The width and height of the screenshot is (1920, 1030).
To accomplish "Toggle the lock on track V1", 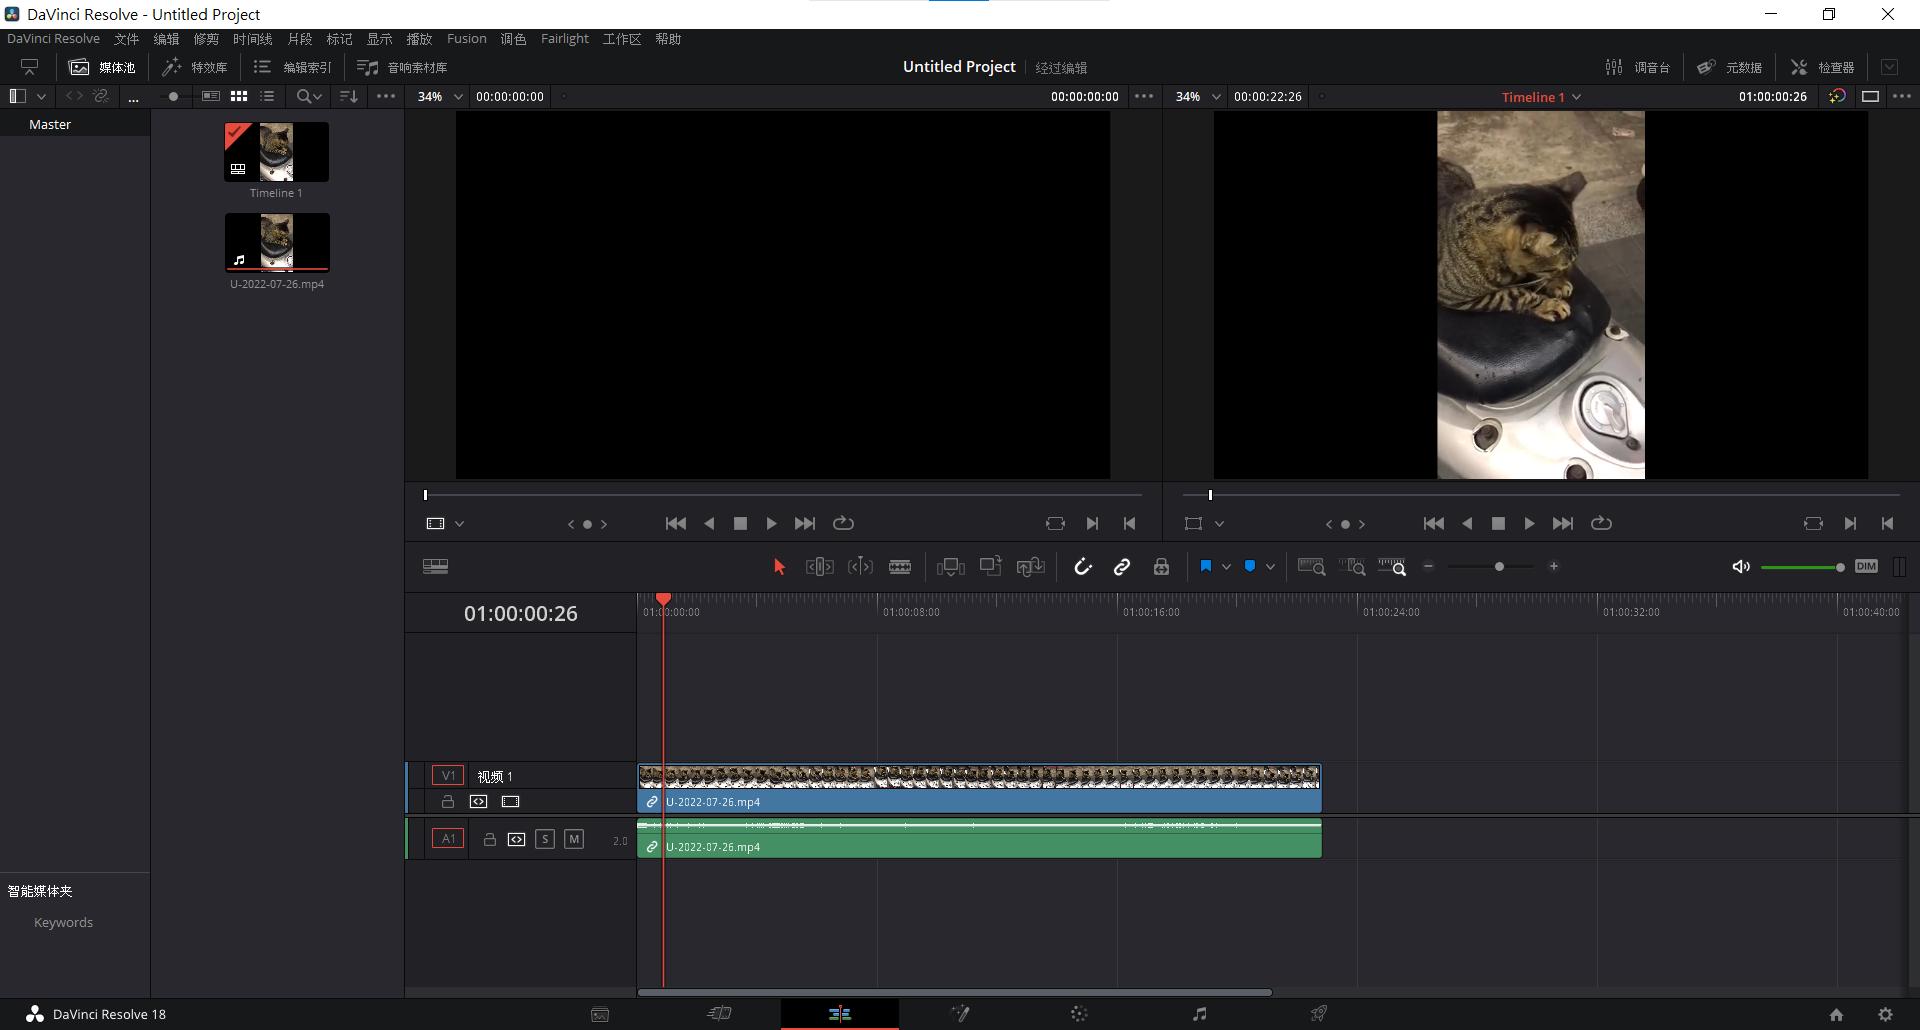I will [x=447, y=801].
